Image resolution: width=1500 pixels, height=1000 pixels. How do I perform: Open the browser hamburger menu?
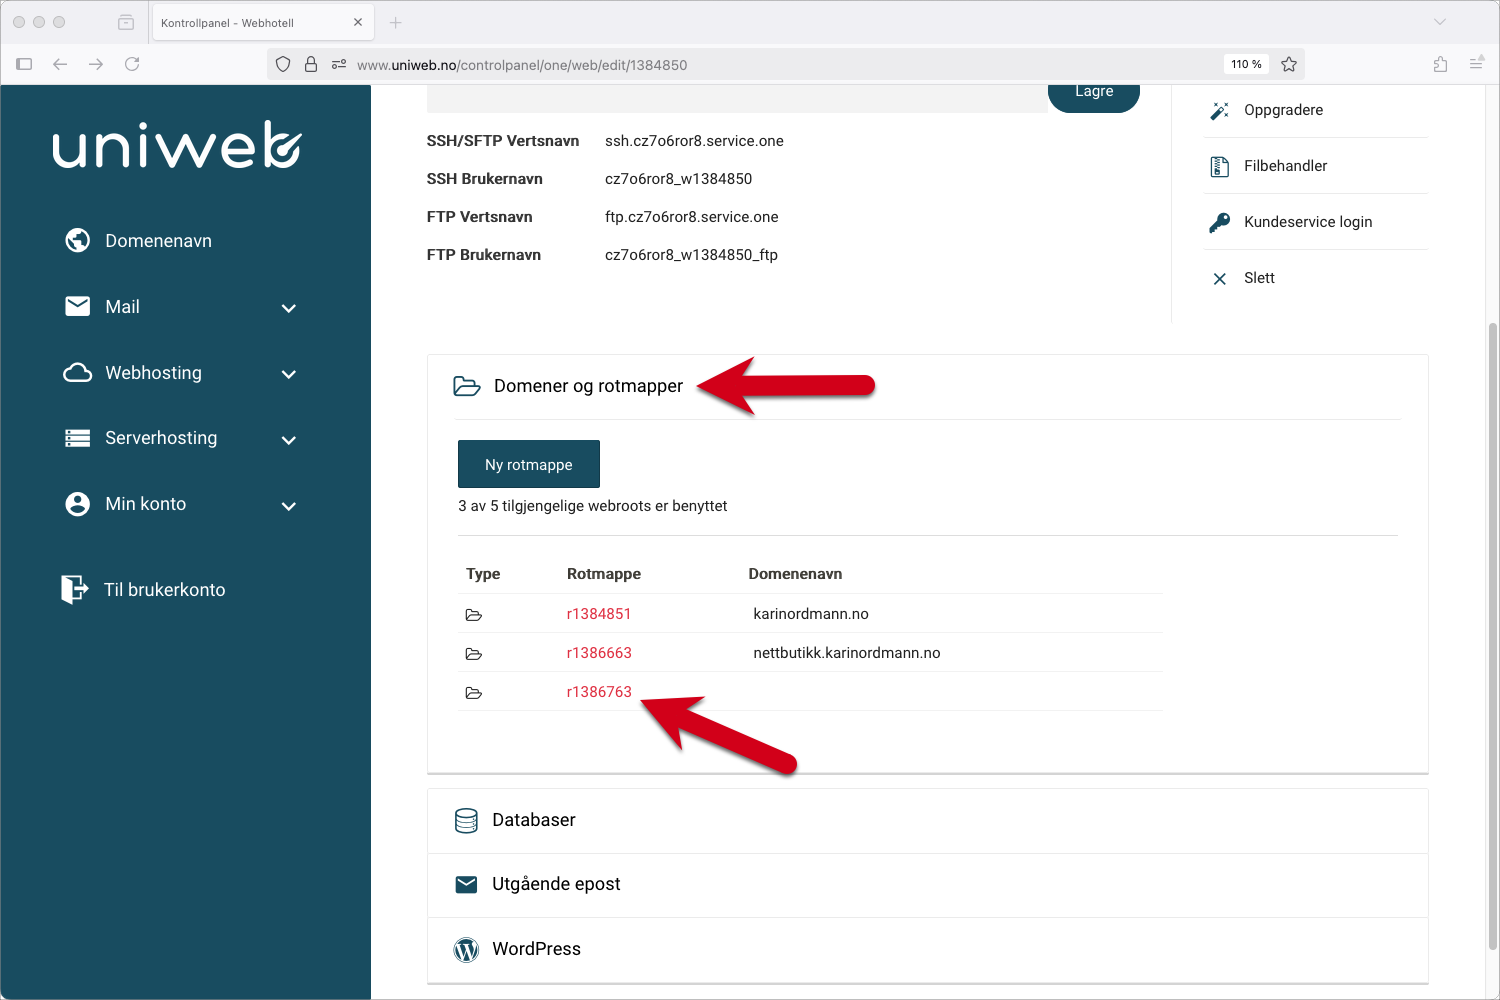[1476, 64]
